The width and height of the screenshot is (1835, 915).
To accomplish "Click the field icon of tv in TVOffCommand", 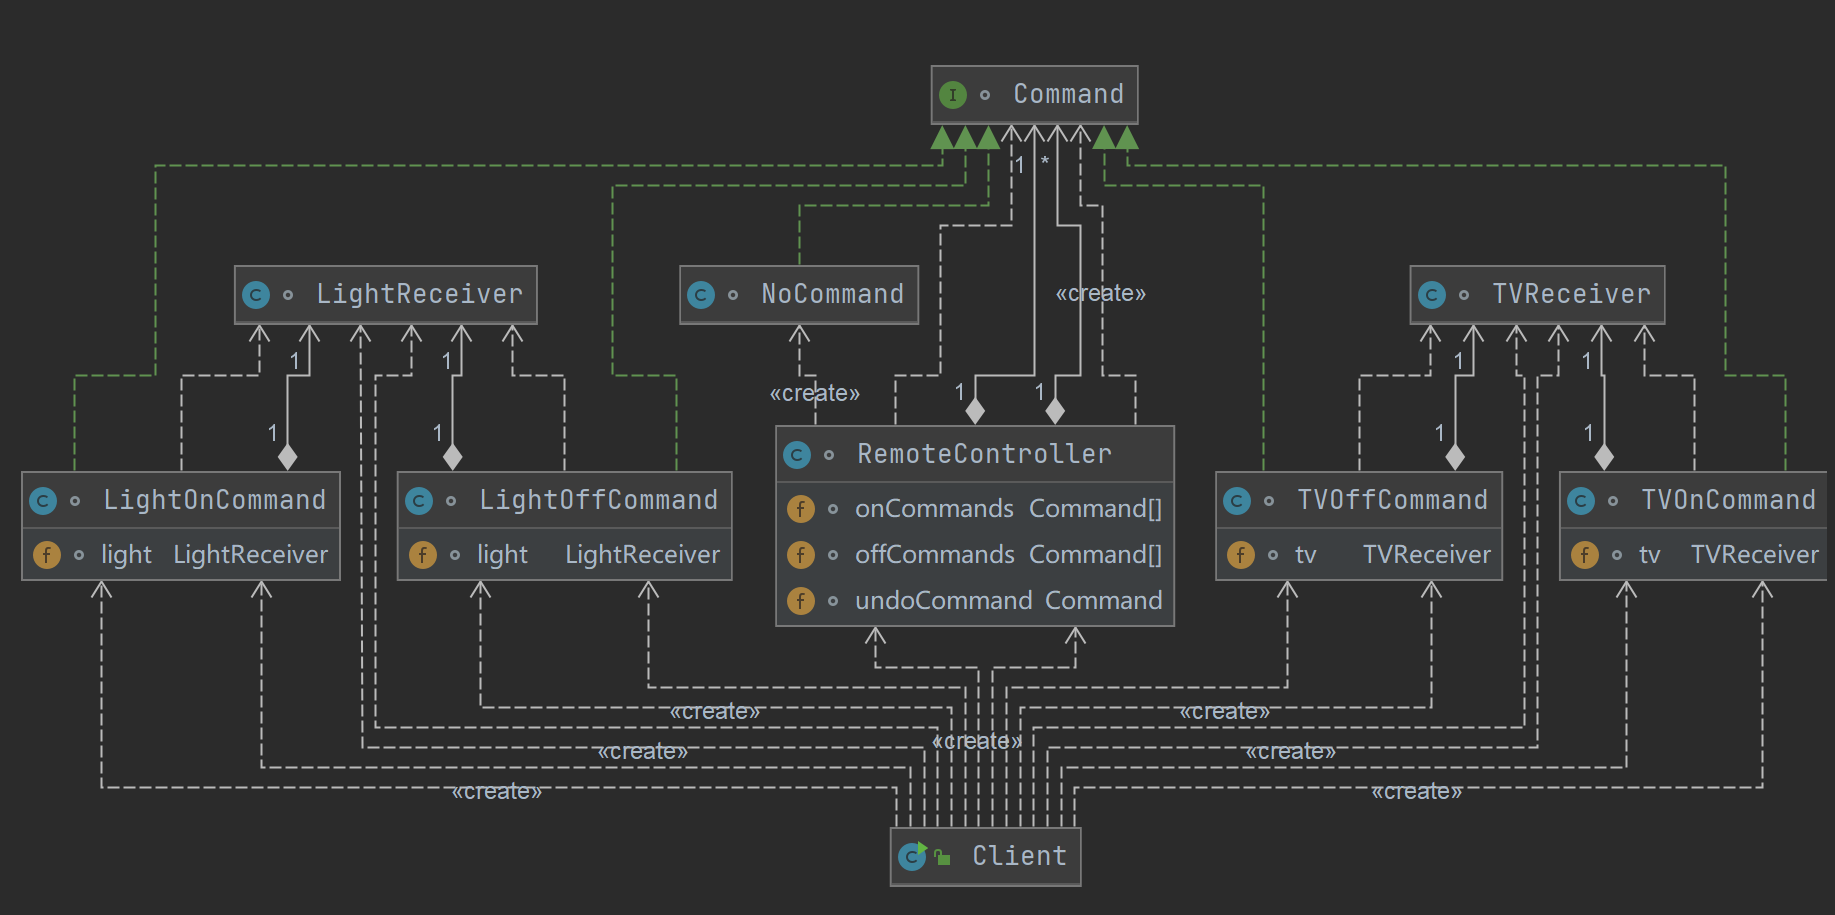I will (x=1240, y=555).
